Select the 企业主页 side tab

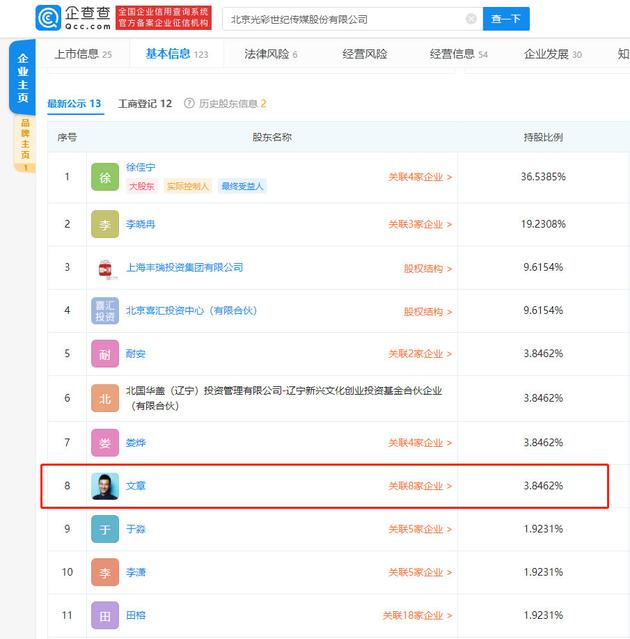(23, 77)
